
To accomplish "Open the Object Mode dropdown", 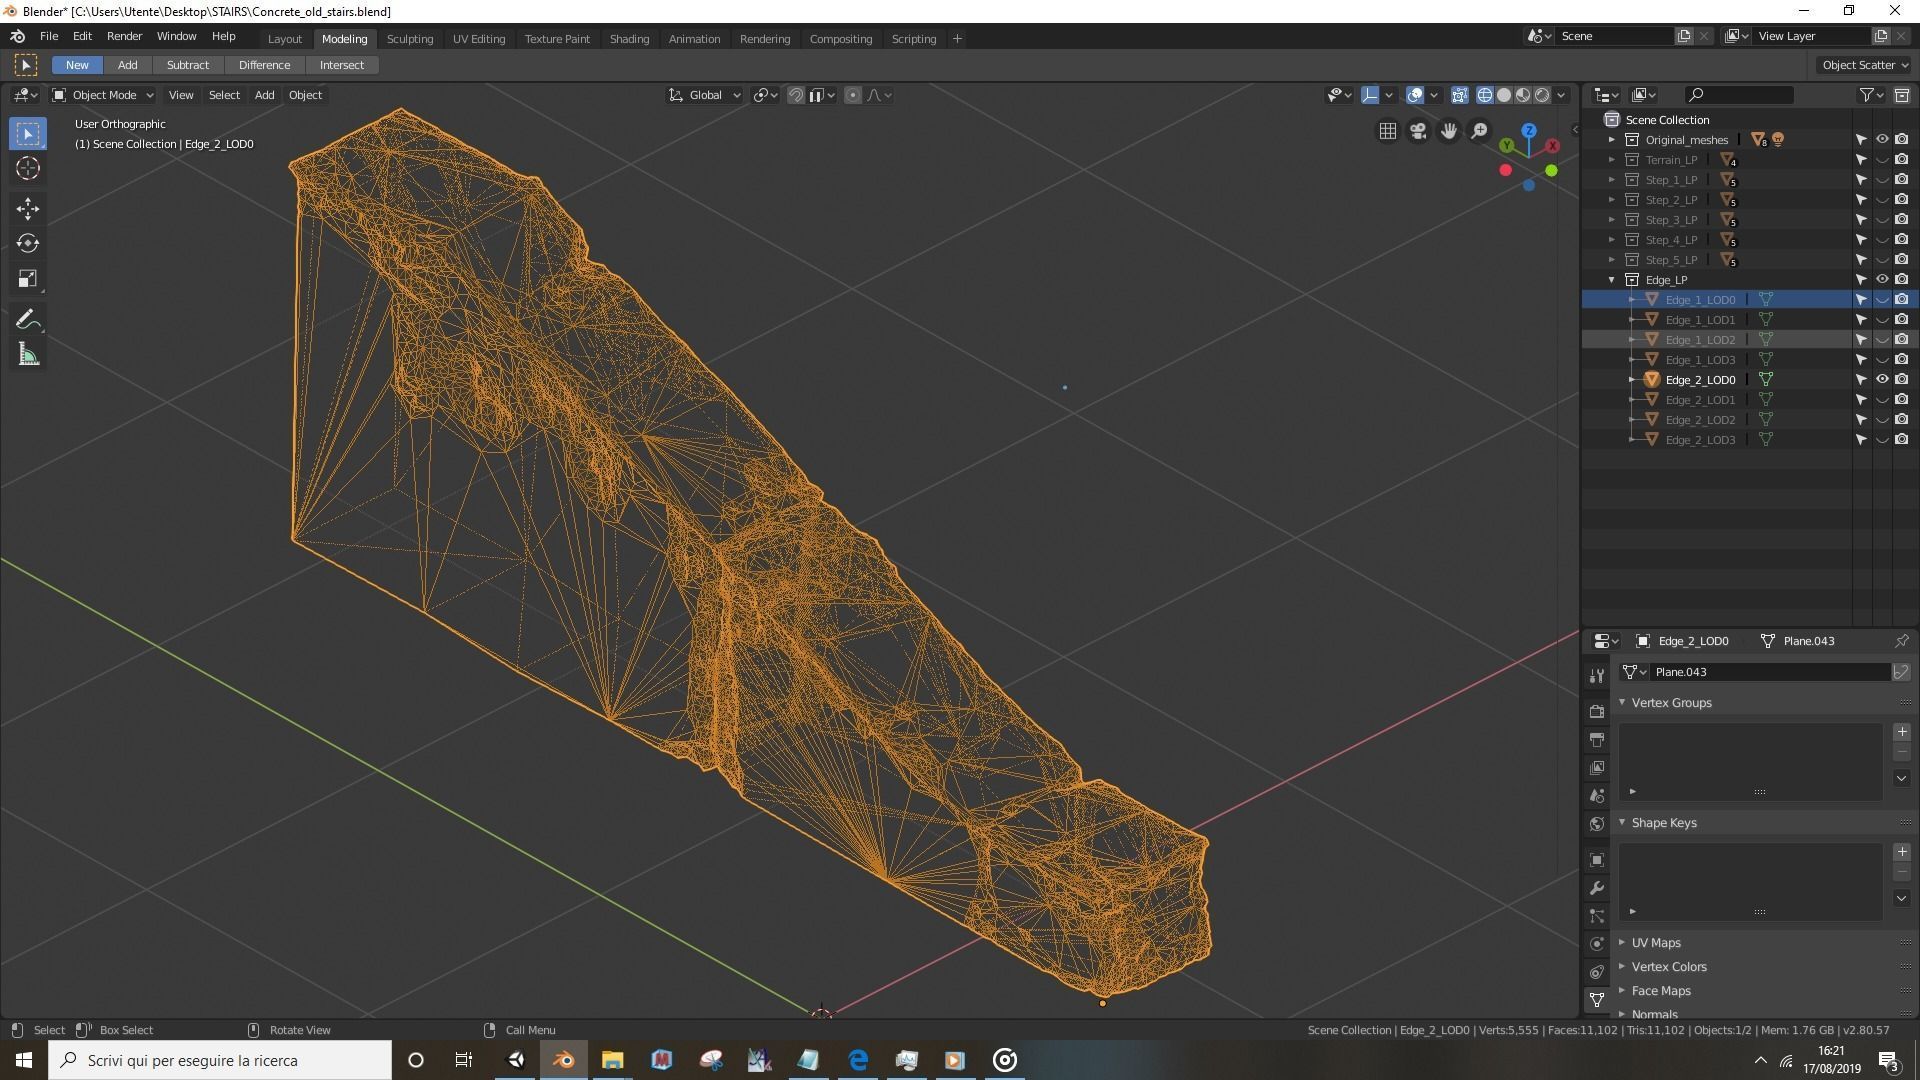I will (103, 95).
